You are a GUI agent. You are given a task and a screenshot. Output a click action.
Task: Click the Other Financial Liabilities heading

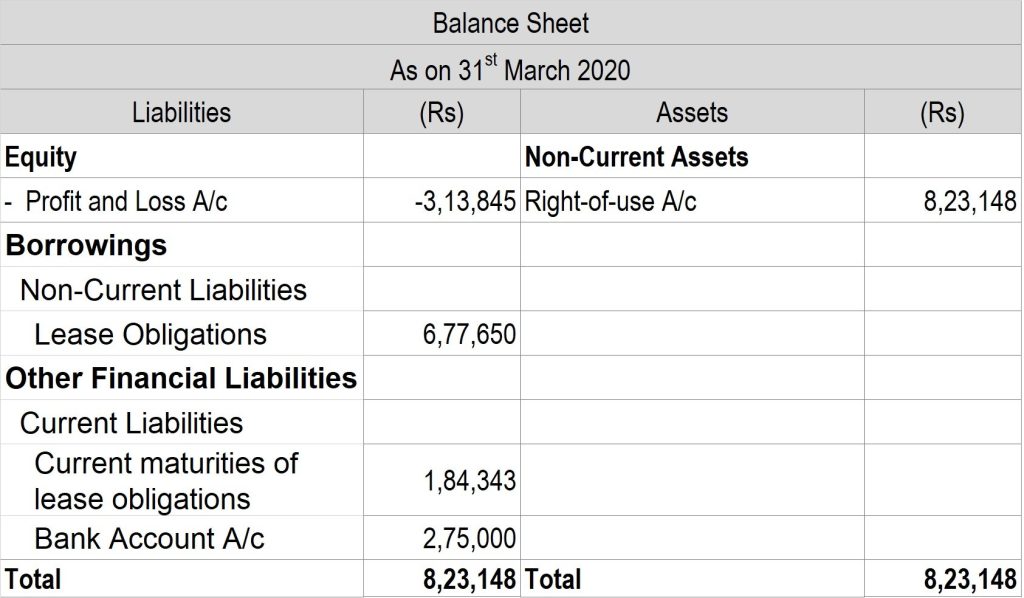181,378
